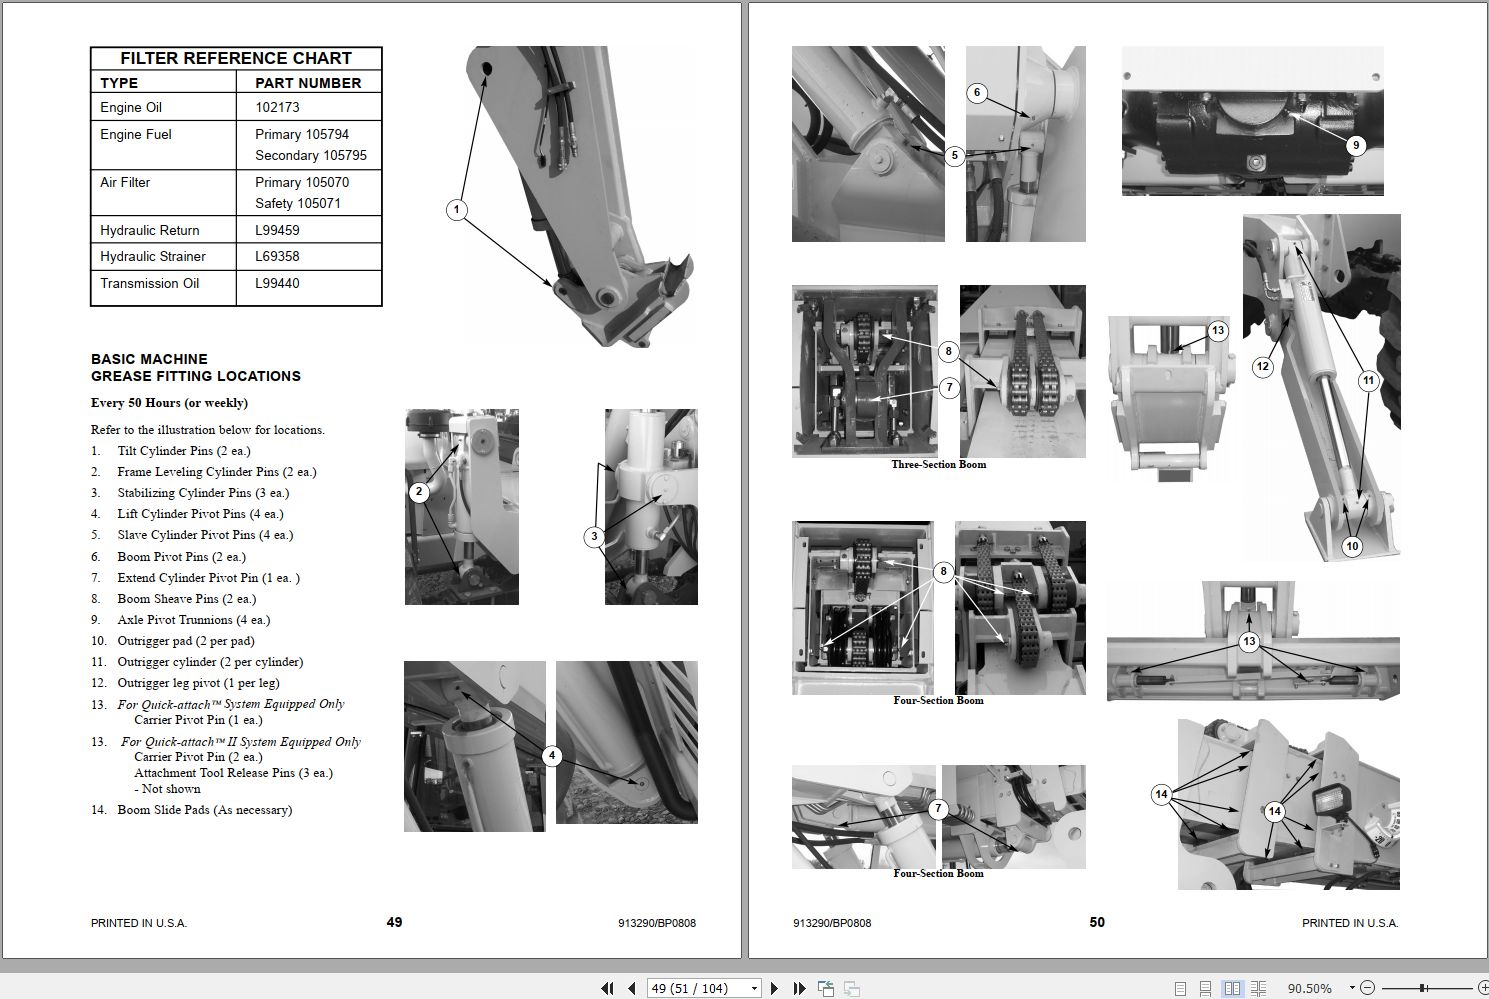
Task: Navigate forward in view history
Action: pos(852,988)
